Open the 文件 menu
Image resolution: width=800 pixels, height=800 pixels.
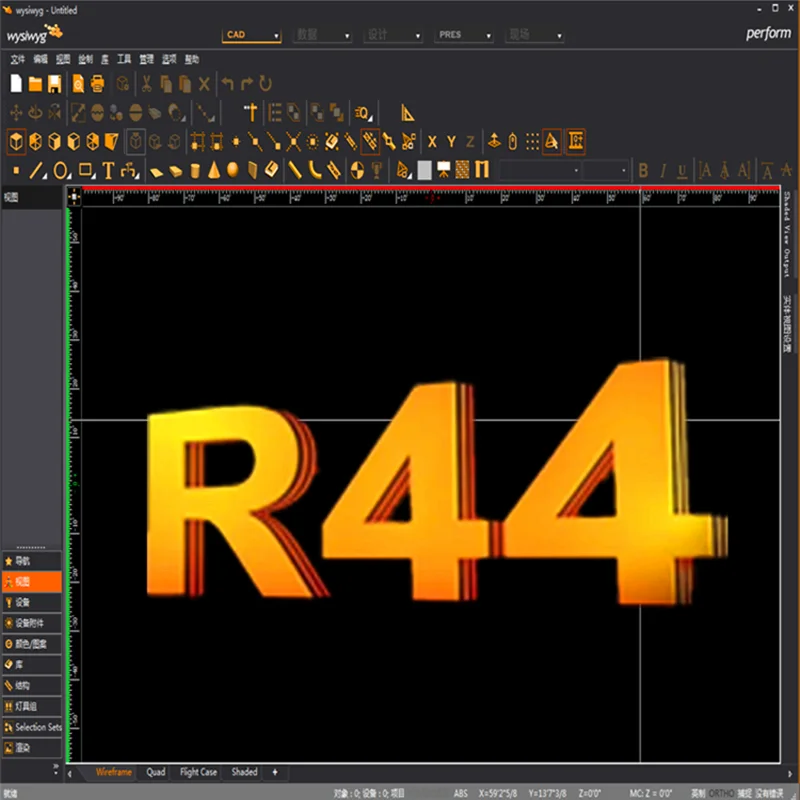[x=17, y=59]
